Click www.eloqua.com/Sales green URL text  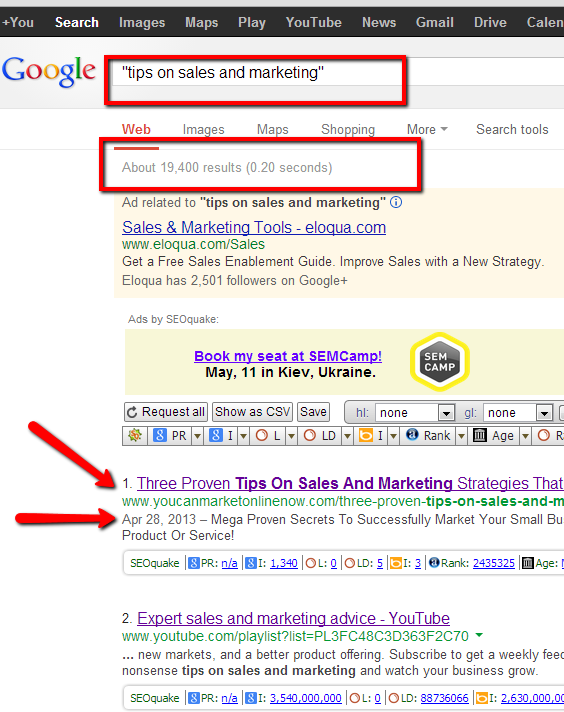[x=193, y=244]
